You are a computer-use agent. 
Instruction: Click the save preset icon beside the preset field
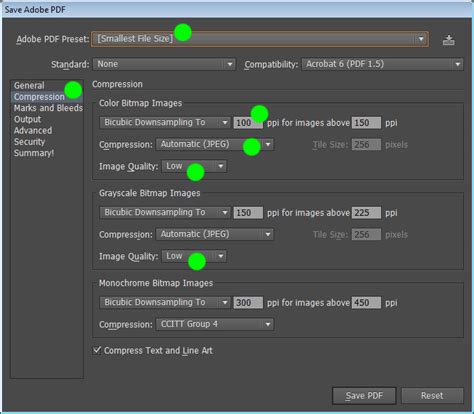click(x=449, y=40)
